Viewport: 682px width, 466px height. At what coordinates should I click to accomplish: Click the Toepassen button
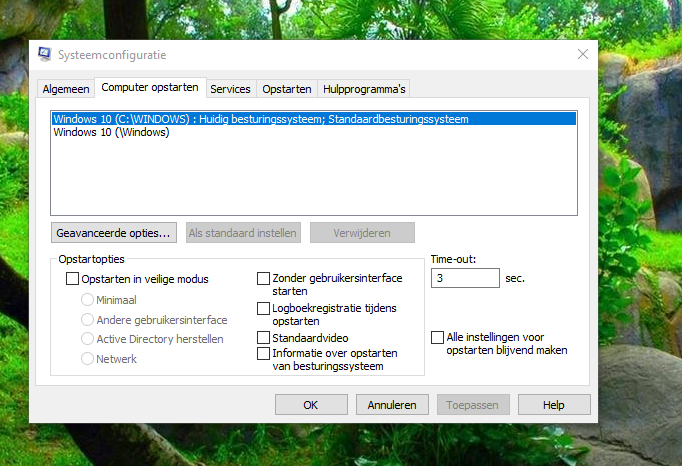coord(473,405)
